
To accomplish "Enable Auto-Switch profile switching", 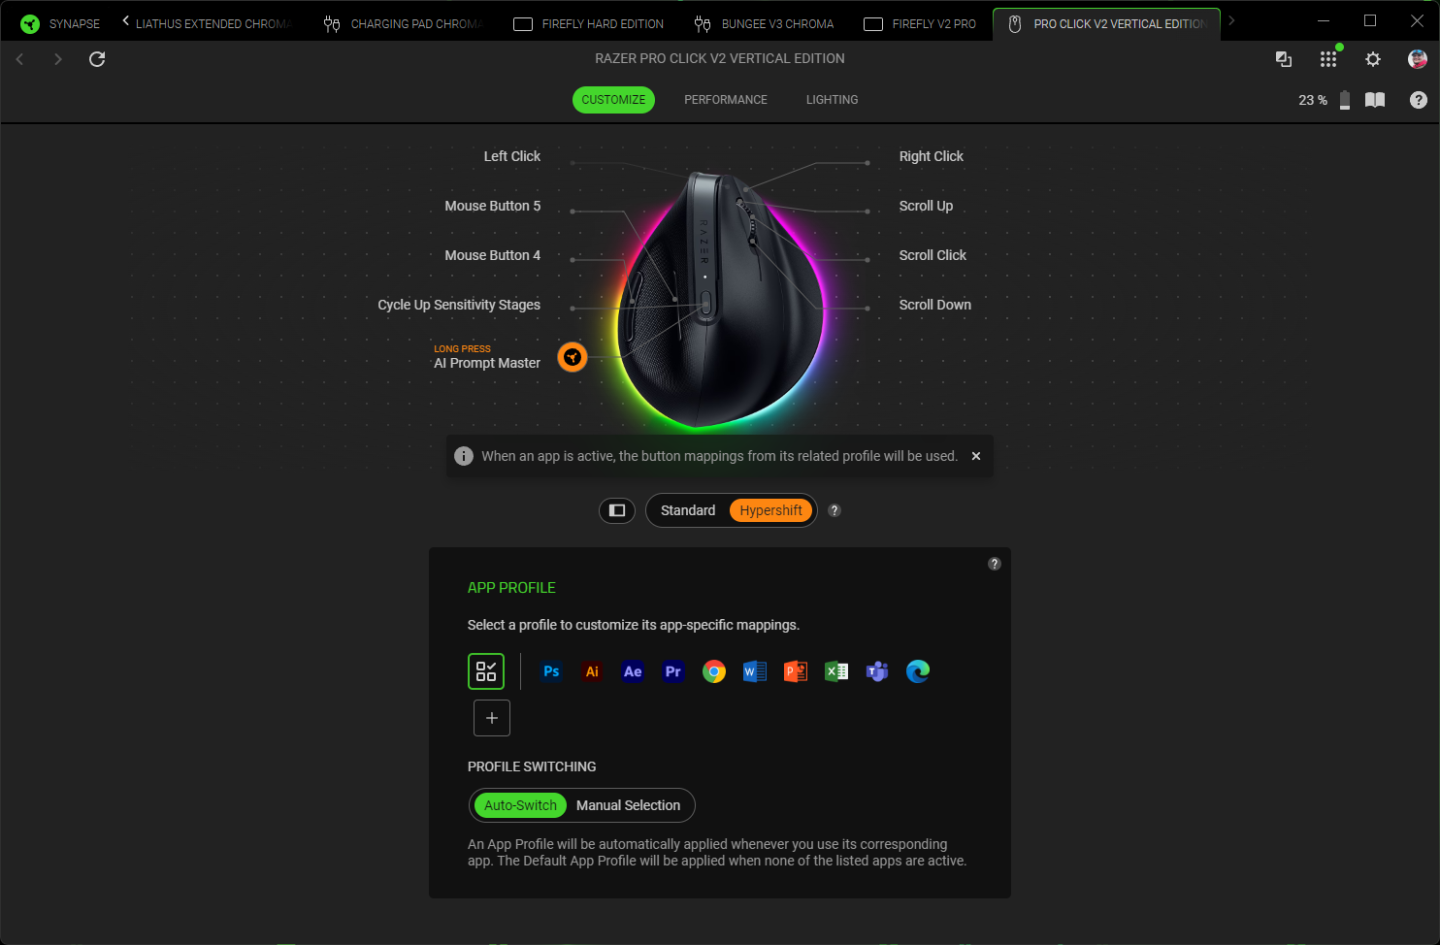I will tap(520, 806).
